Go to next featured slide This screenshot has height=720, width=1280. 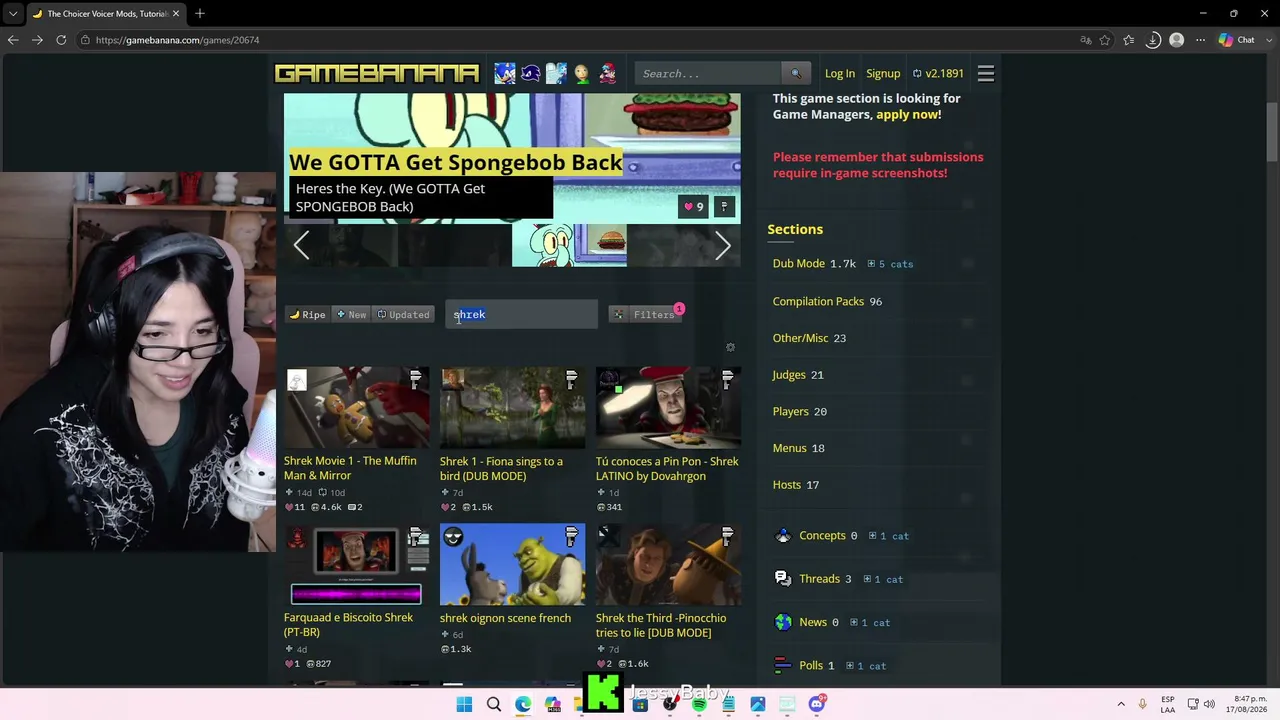pos(723,245)
